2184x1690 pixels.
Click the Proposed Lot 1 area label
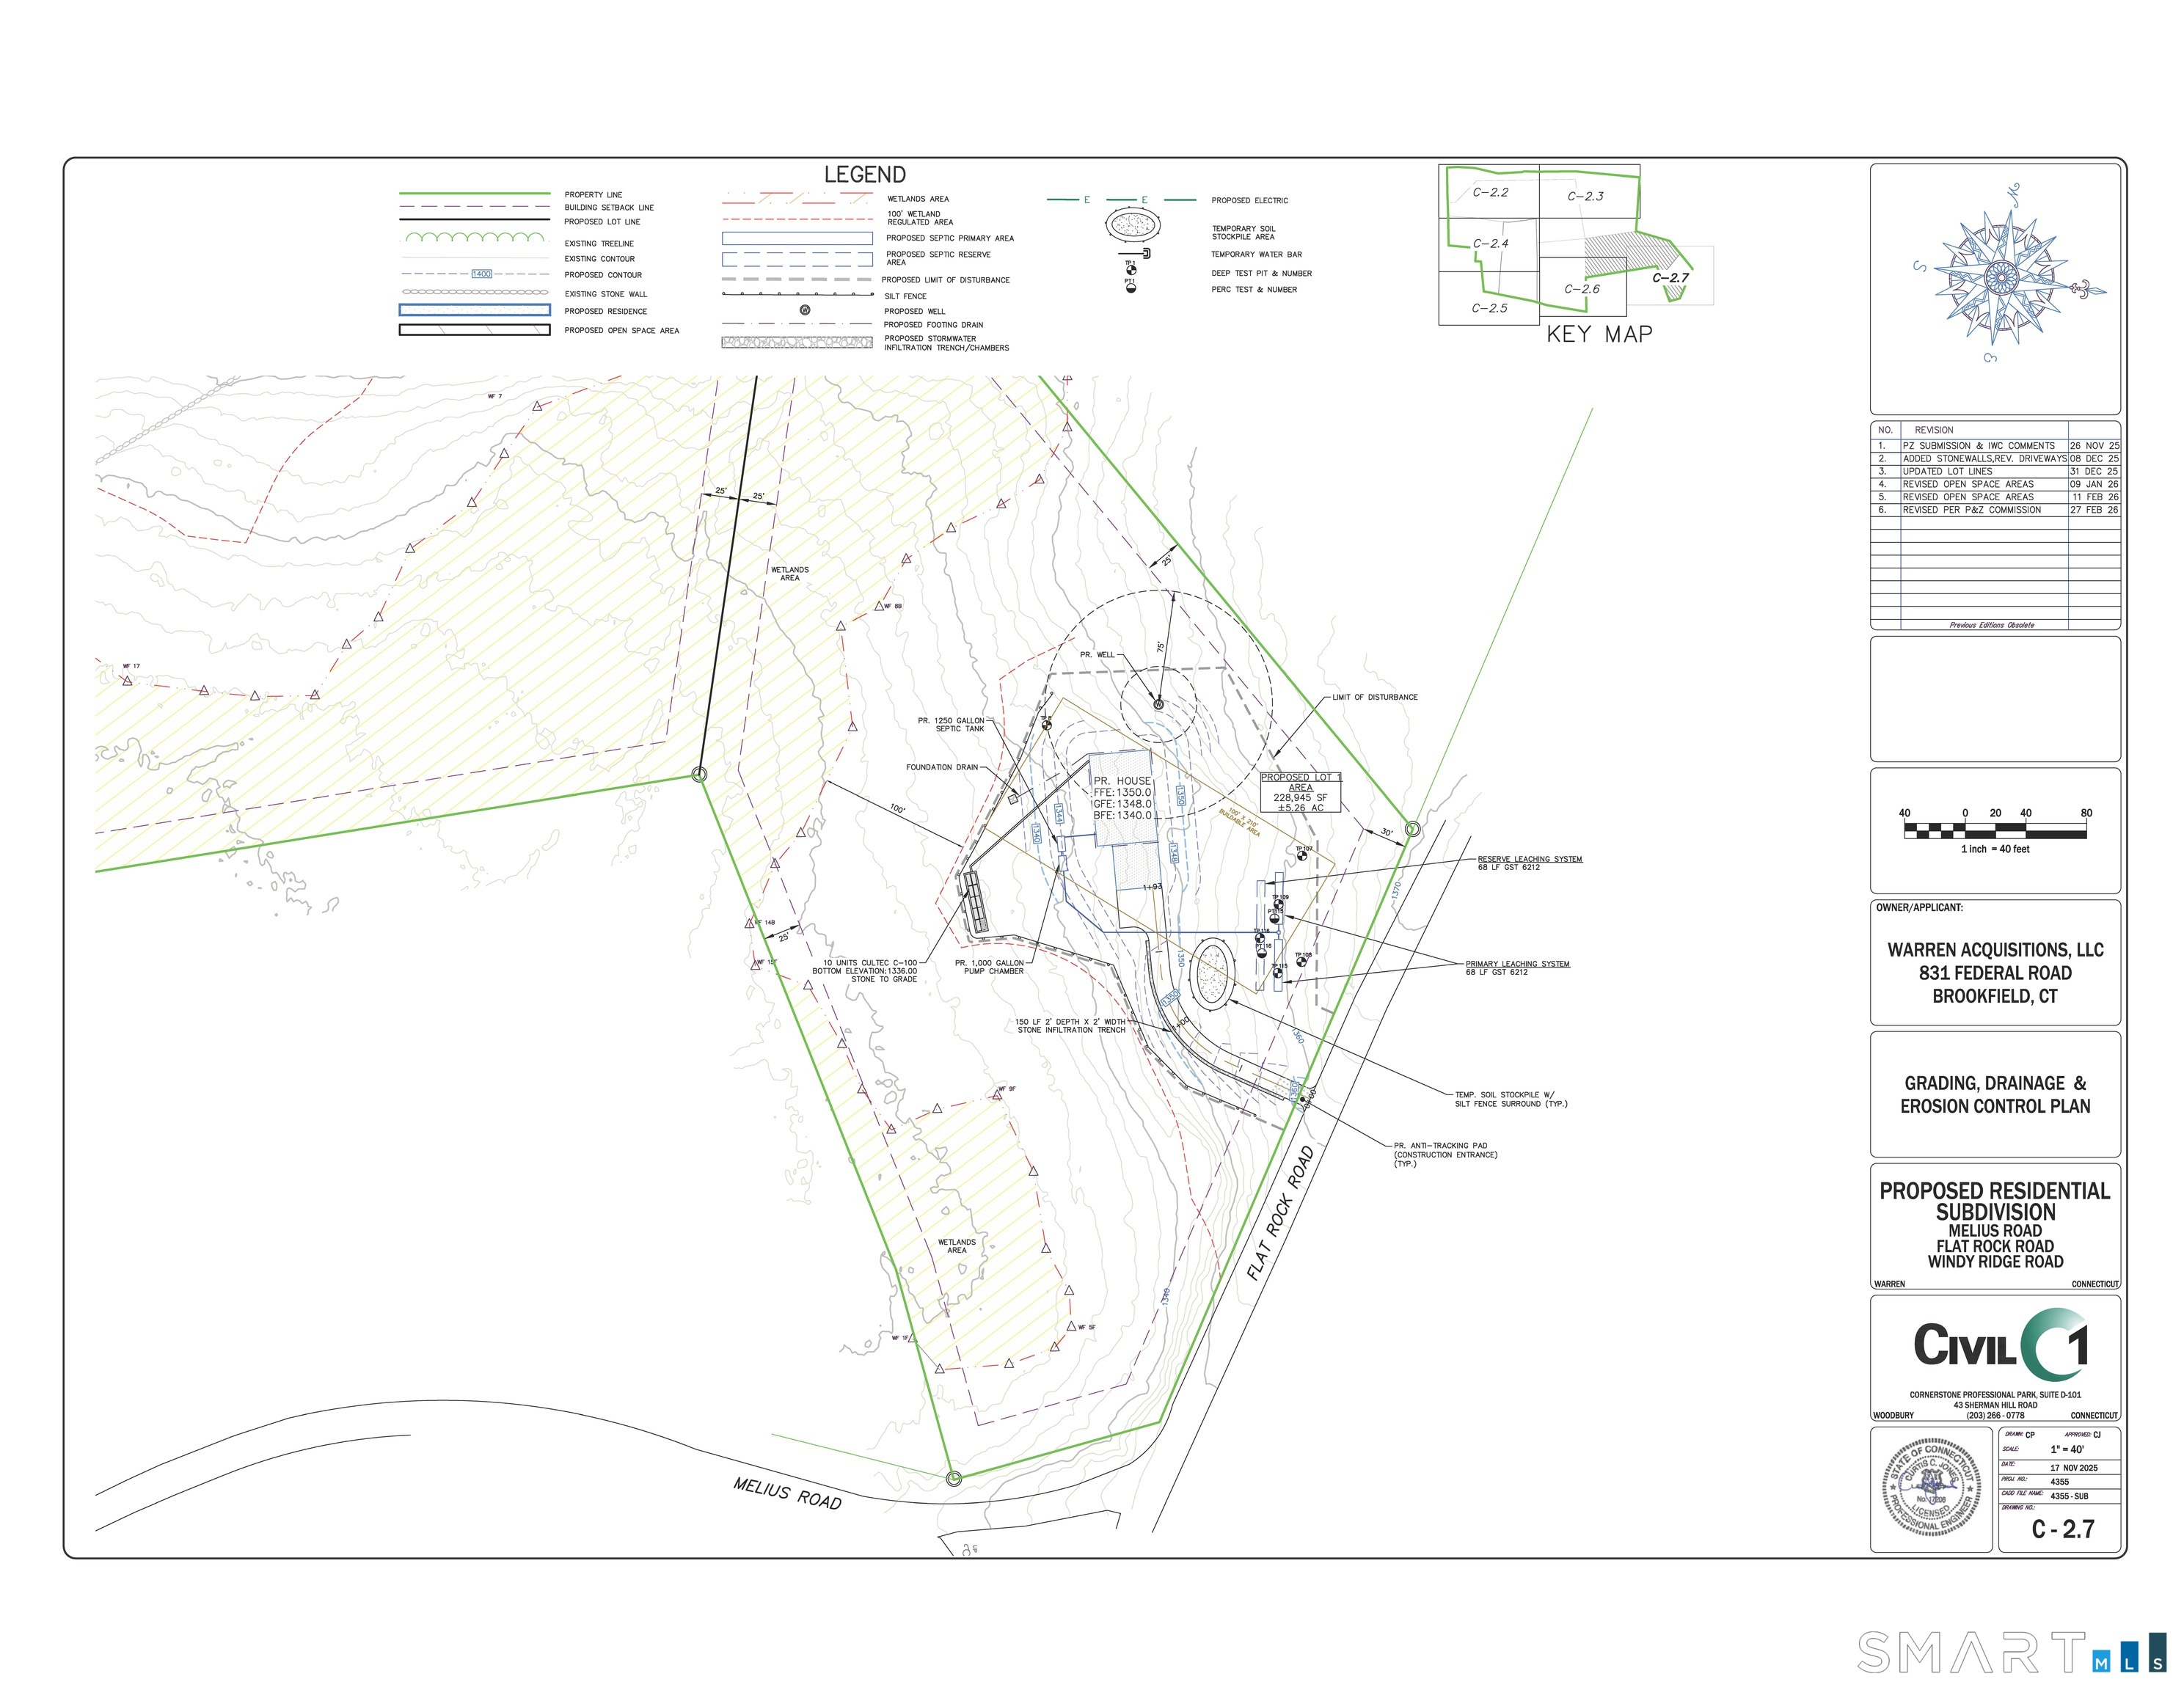point(1300,792)
